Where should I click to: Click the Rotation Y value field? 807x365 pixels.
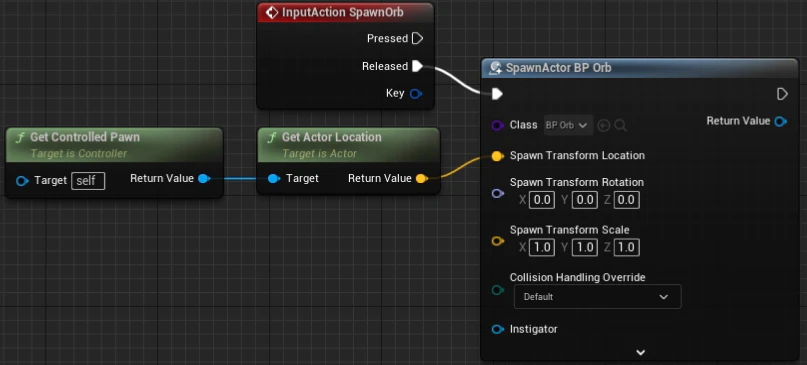coord(584,200)
